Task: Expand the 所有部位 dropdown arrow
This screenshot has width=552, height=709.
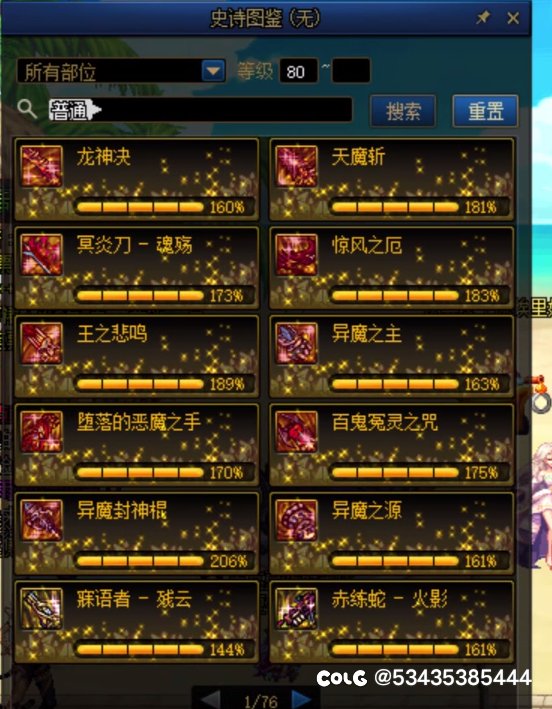Action: point(213,71)
